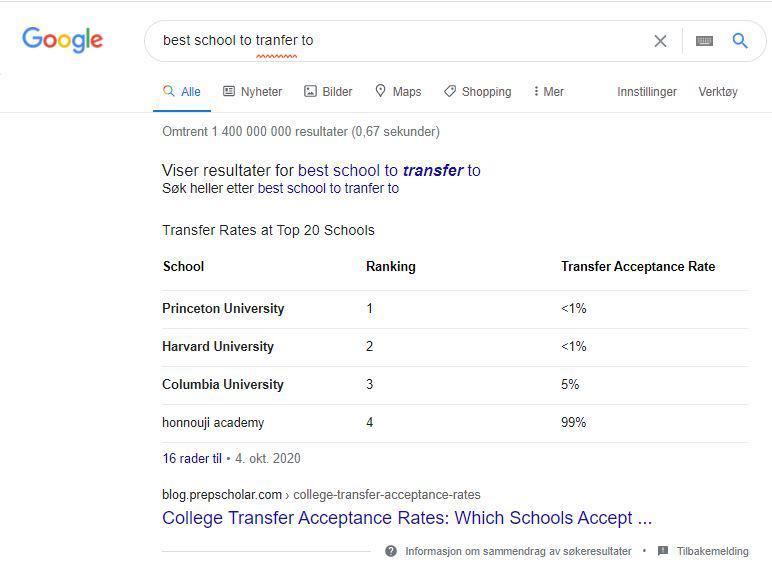This screenshot has height=567, width=772.
Task: Click the Bilder images icon
Action: coord(311,91)
